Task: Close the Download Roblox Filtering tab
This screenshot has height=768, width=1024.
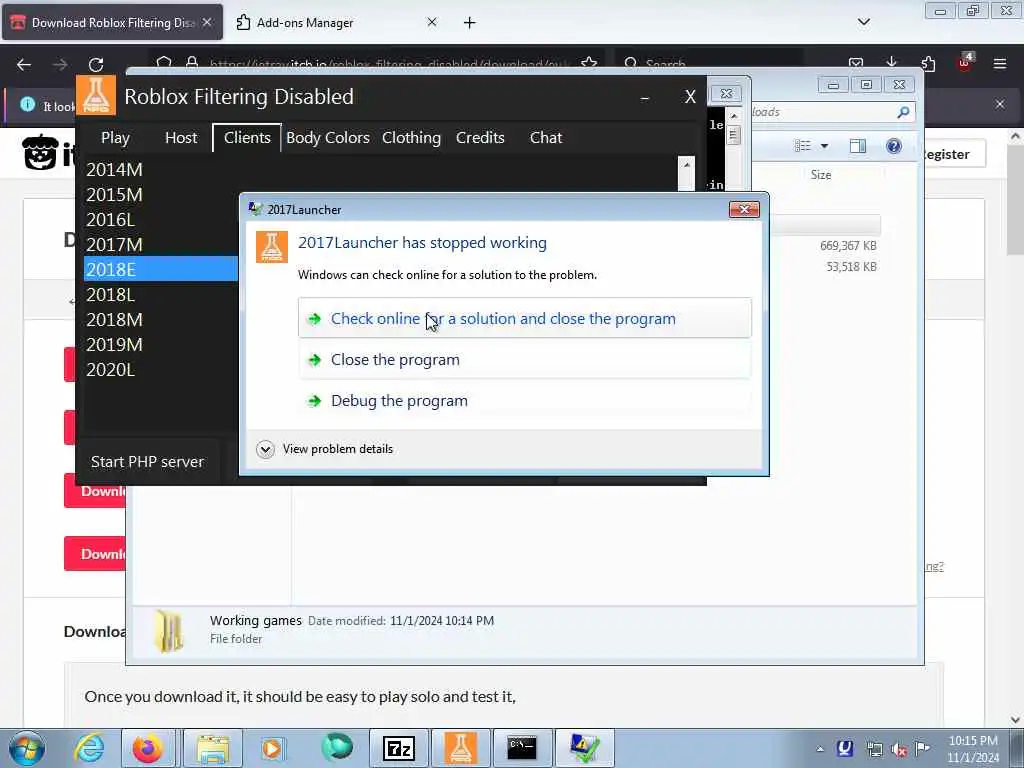Action: (x=207, y=22)
